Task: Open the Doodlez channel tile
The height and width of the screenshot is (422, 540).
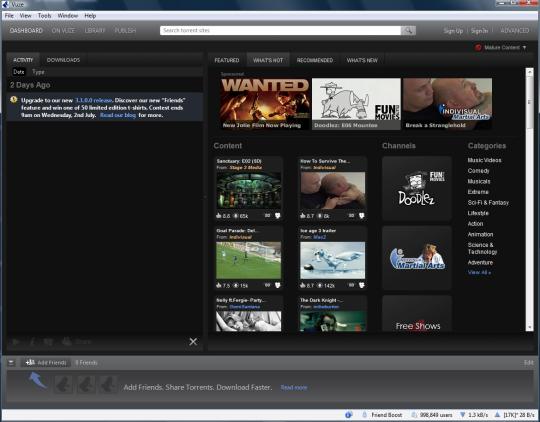Action: click(417, 188)
